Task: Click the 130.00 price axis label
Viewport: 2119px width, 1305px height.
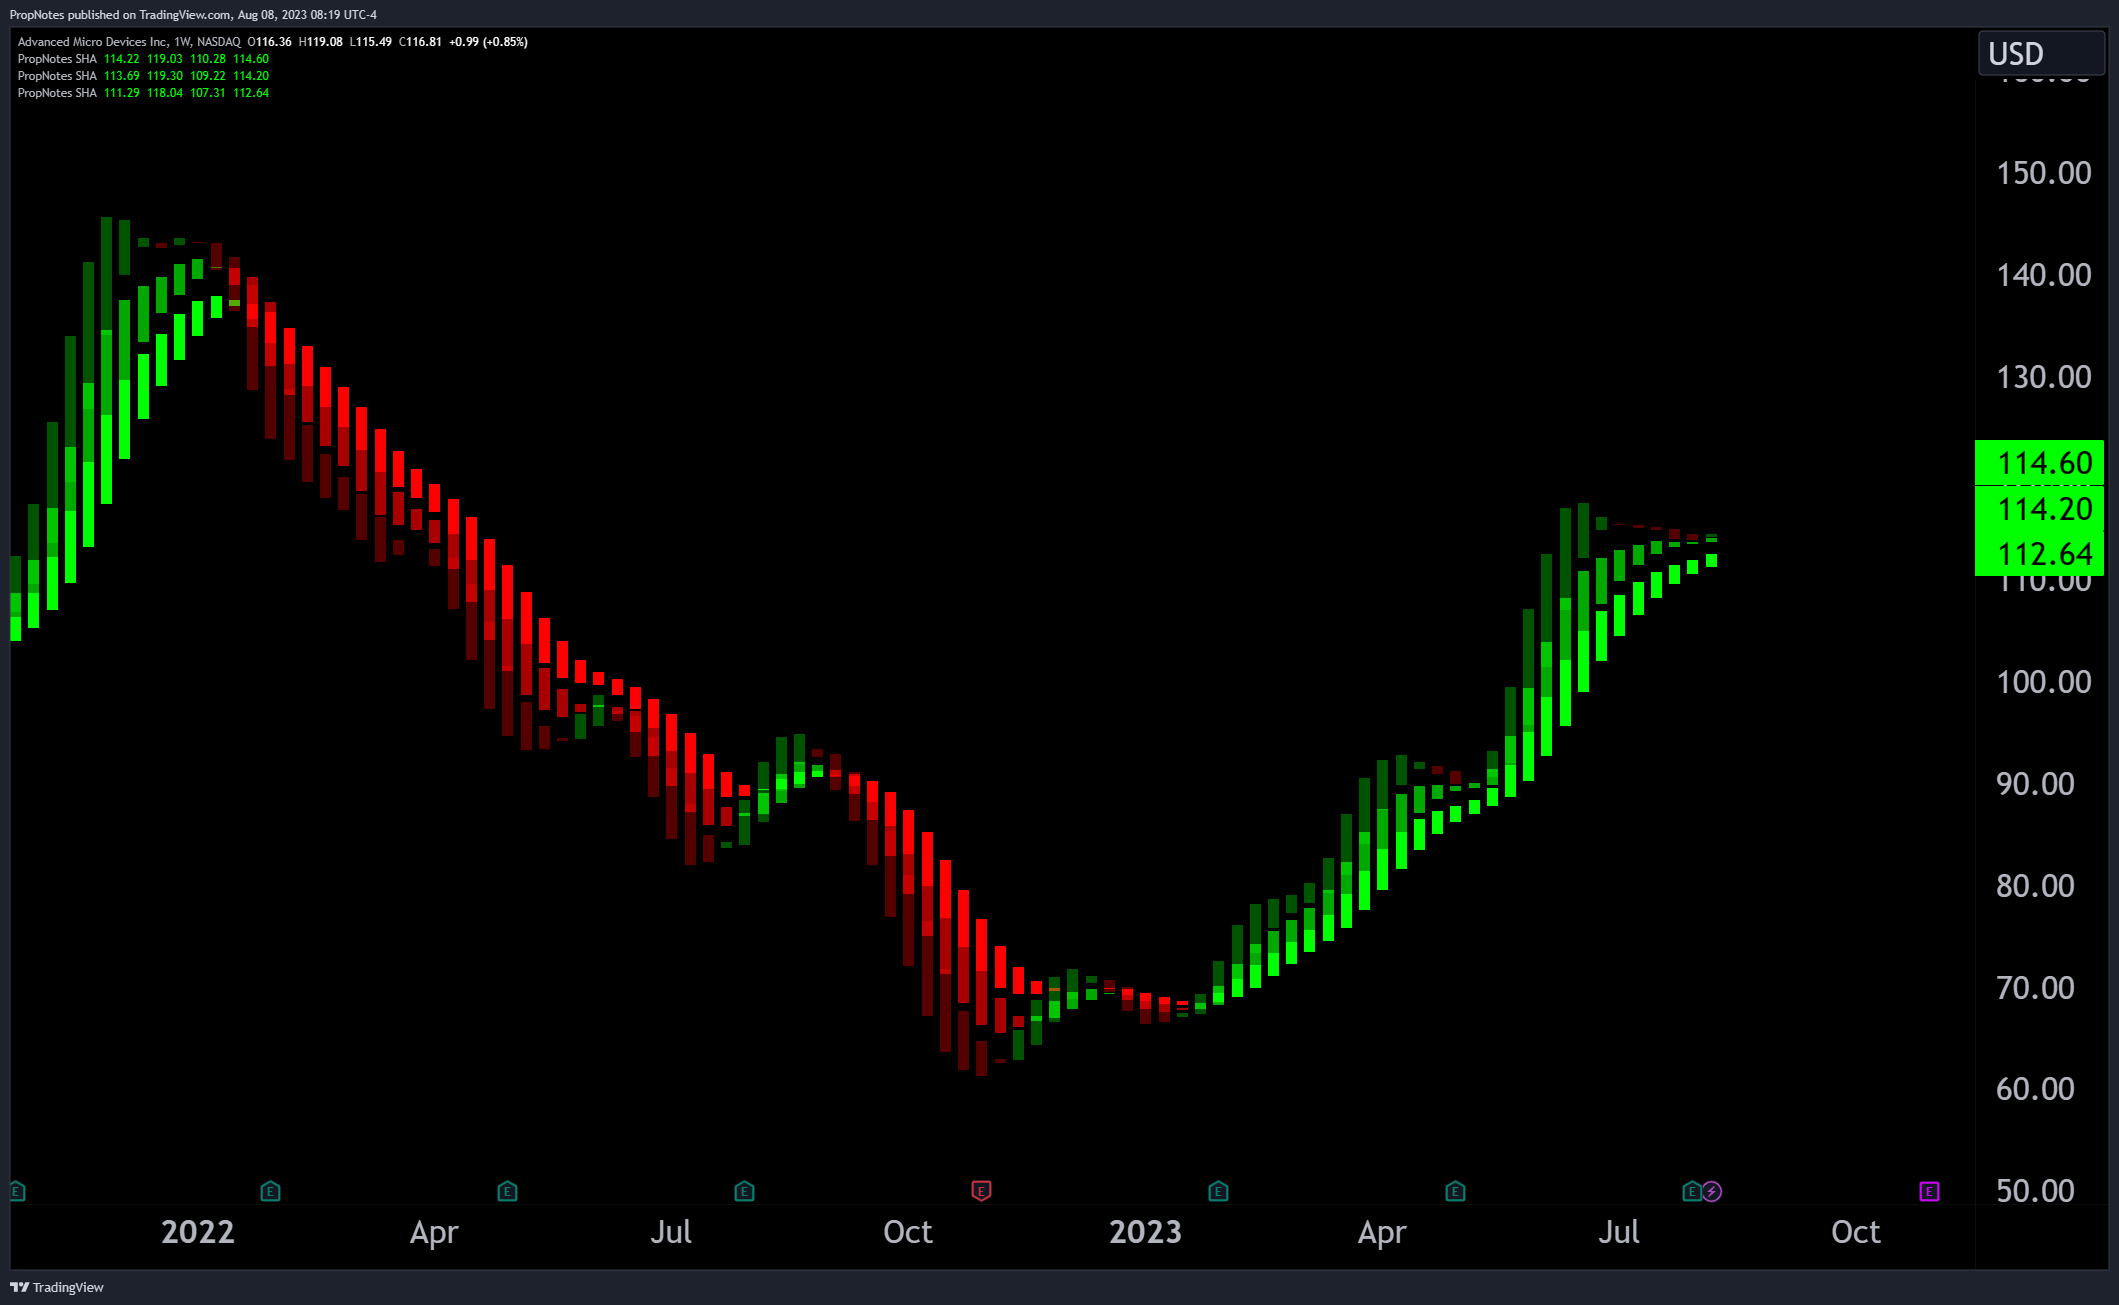Action: pos(2043,377)
